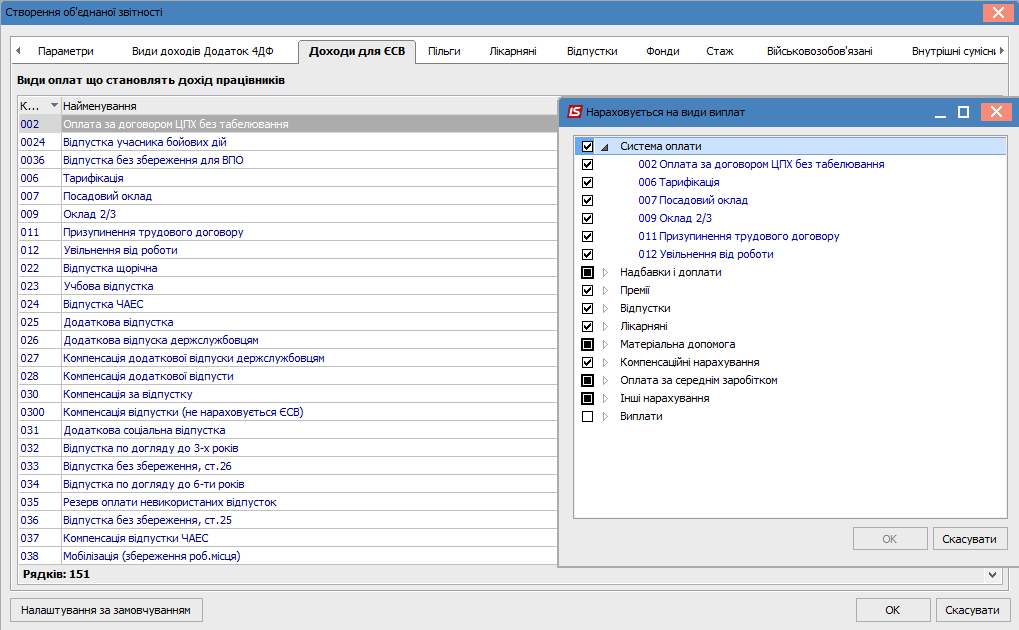This screenshot has height=630, width=1019.
Task: Expand the Надбавки і доплати group
Action: (x=605, y=272)
